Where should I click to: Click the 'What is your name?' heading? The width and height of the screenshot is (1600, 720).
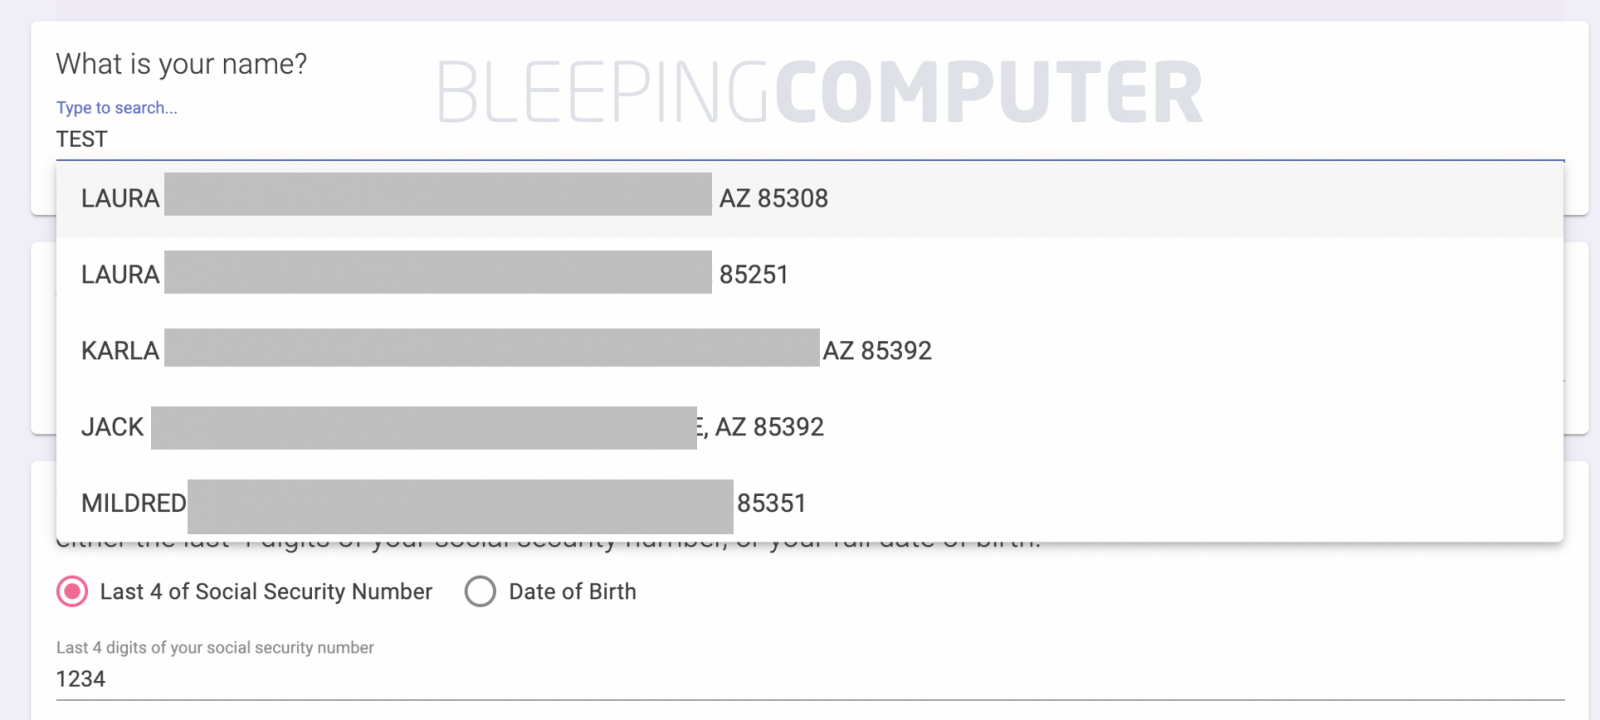pyautogui.click(x=181, y=64)
